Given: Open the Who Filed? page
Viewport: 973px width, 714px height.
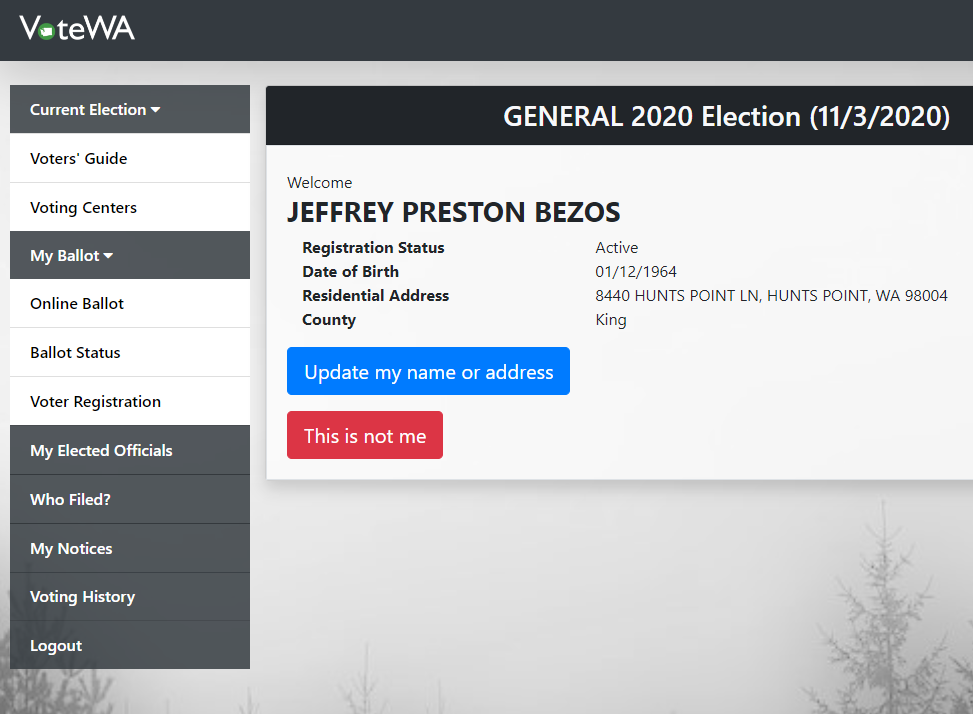Looking at the screenshot, I should click(x=130, y=499).
